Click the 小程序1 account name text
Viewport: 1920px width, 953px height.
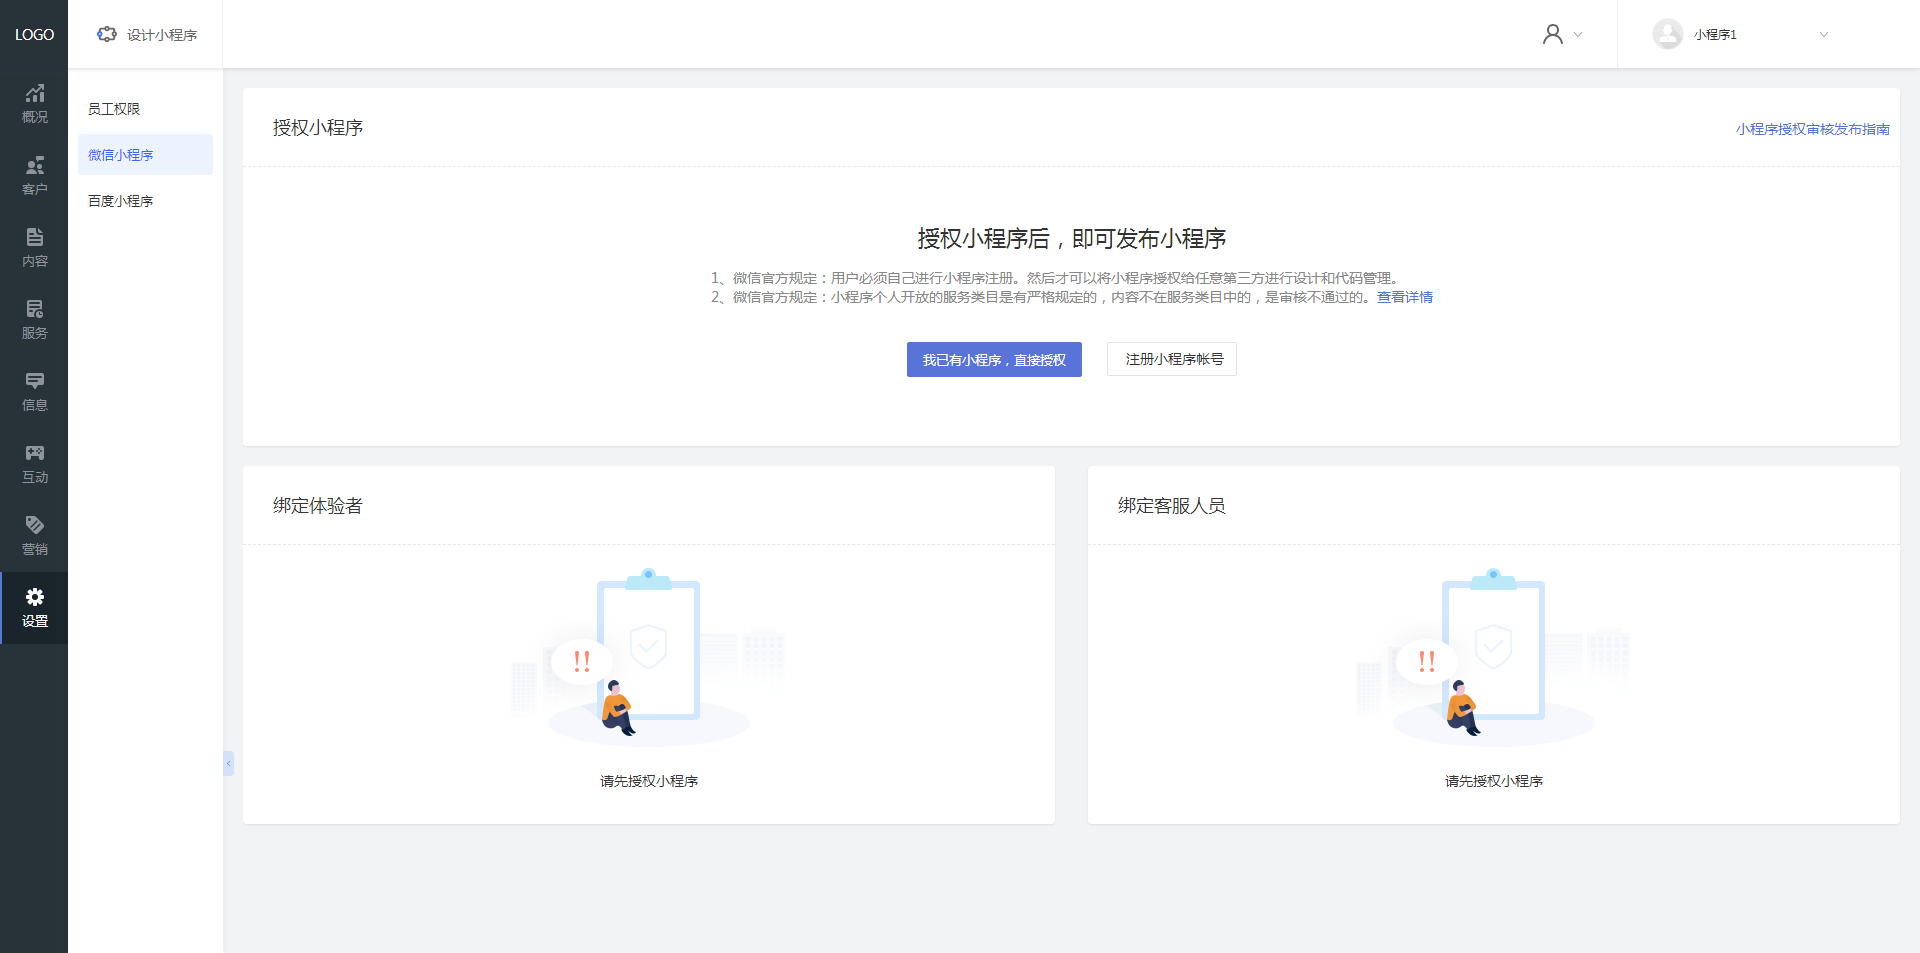click(1715, 35)
